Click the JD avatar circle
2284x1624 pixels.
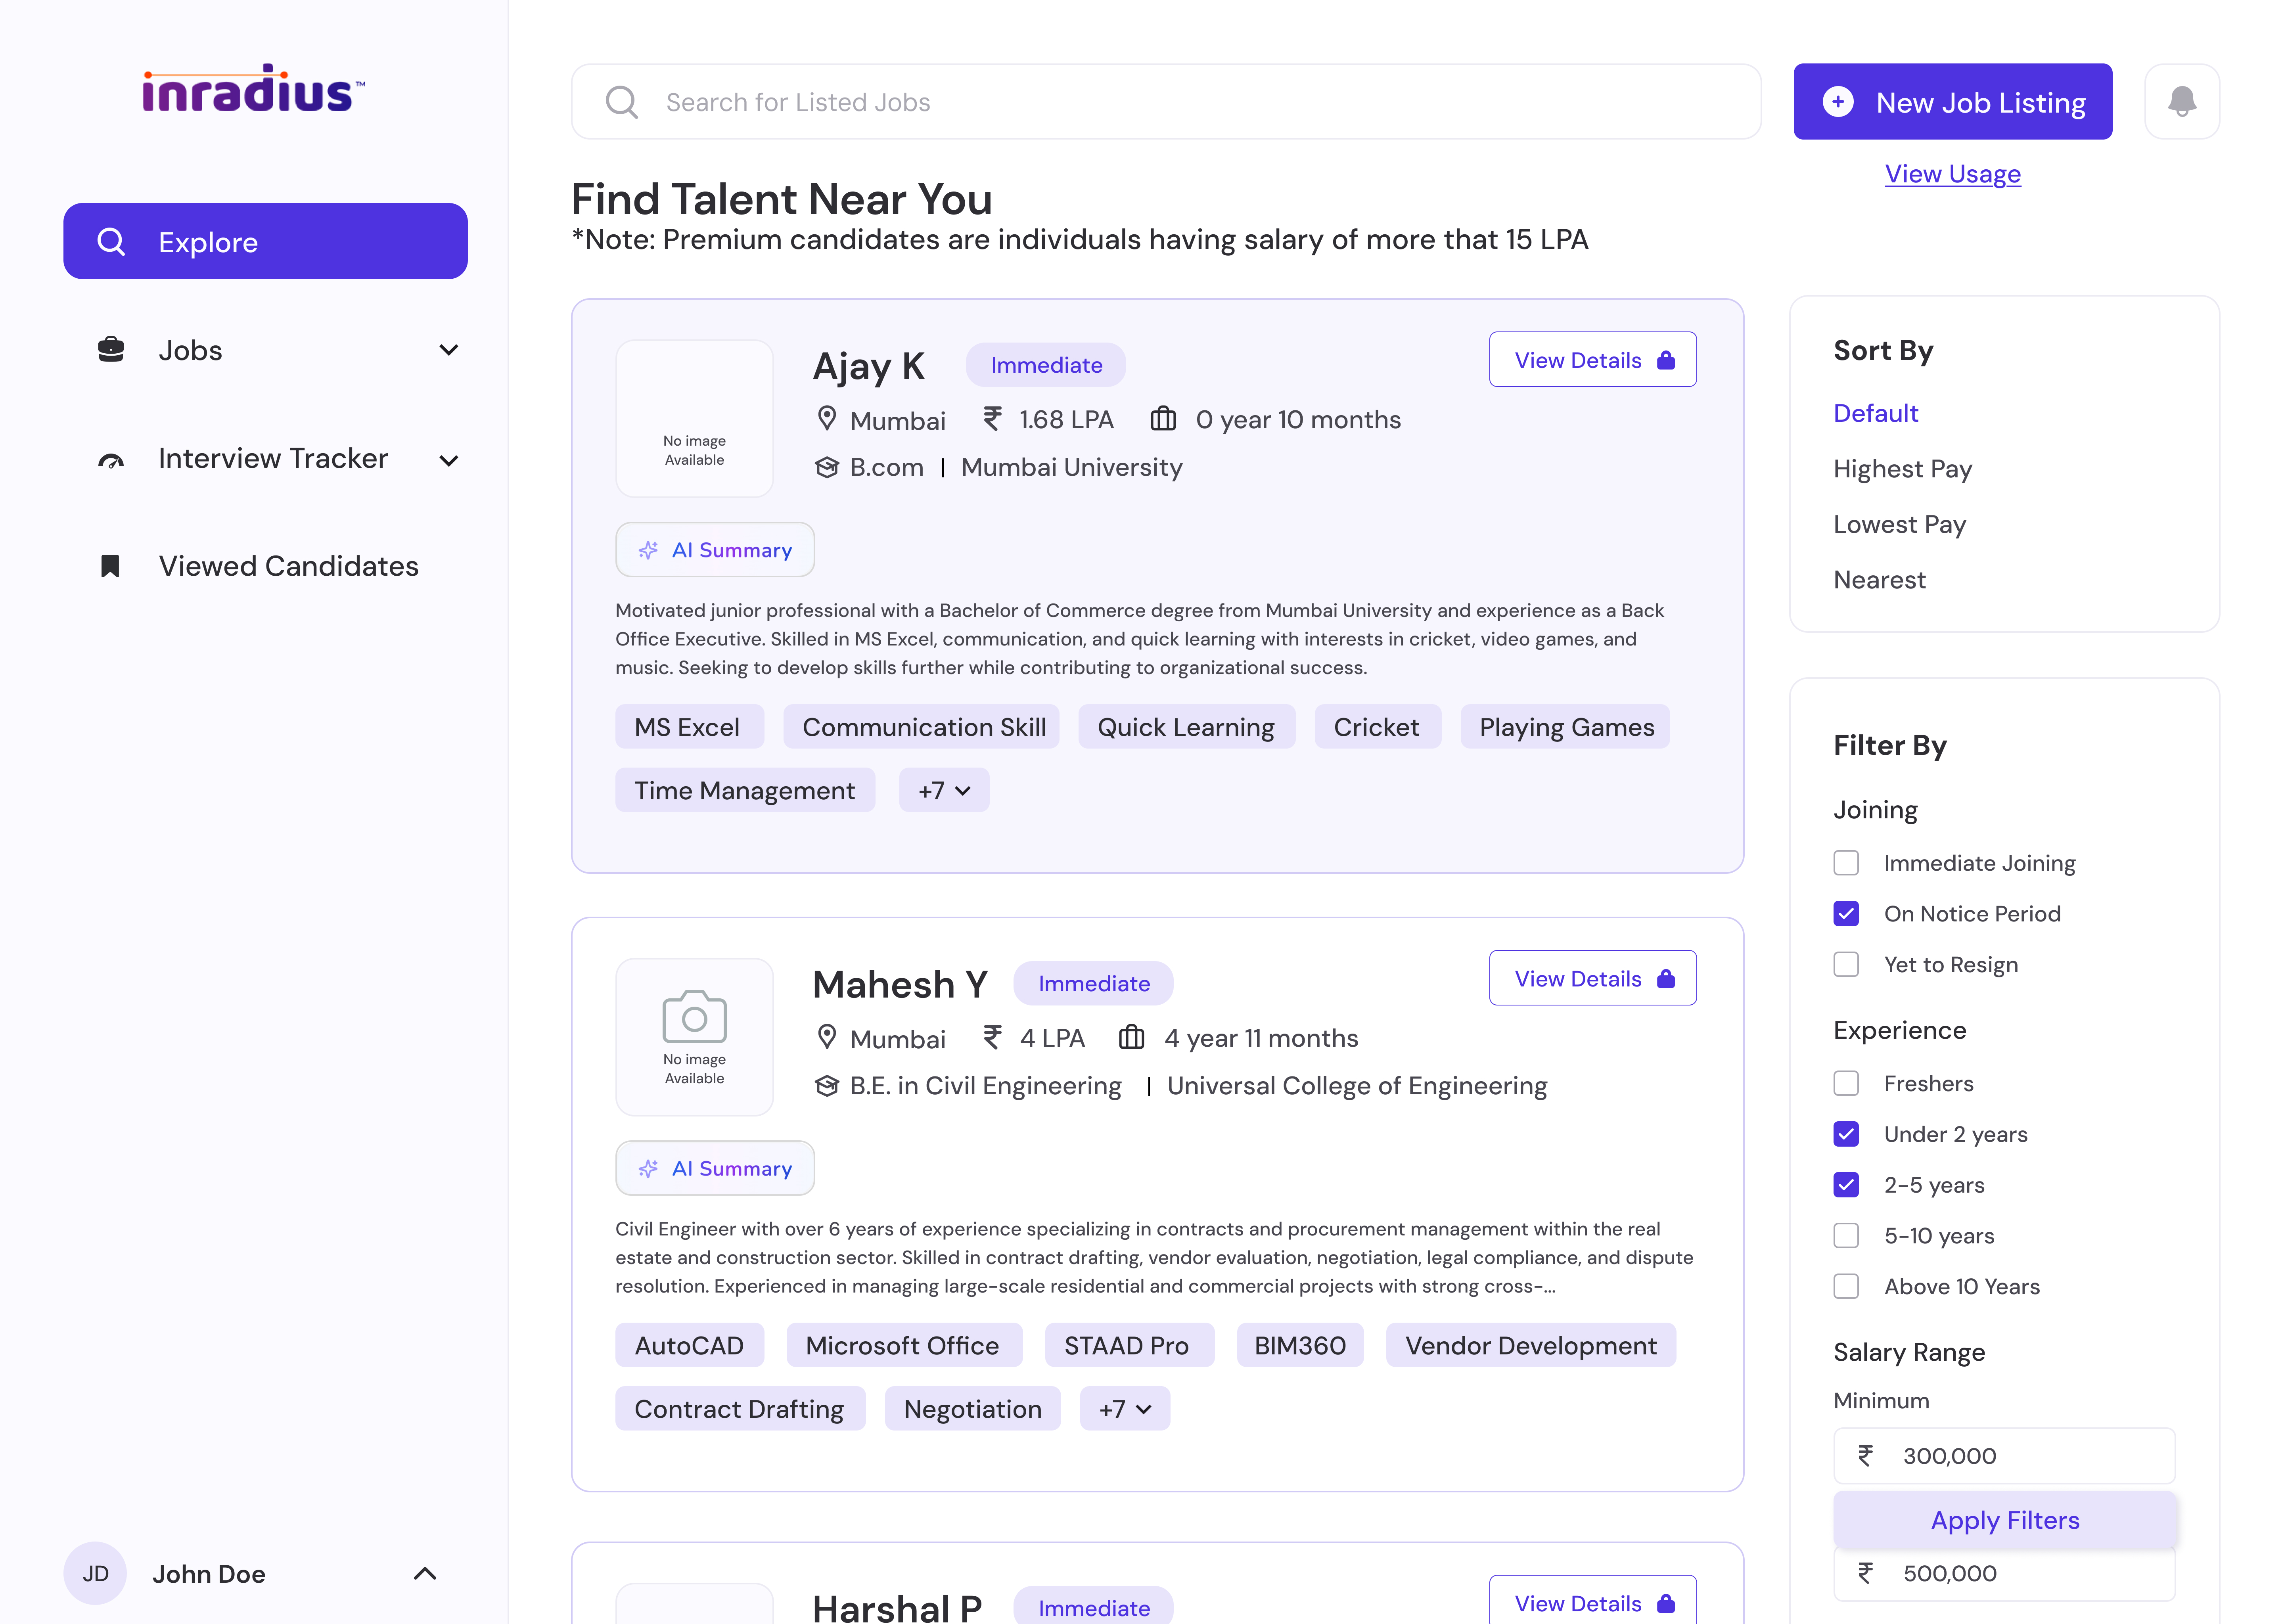(95, 1573)
